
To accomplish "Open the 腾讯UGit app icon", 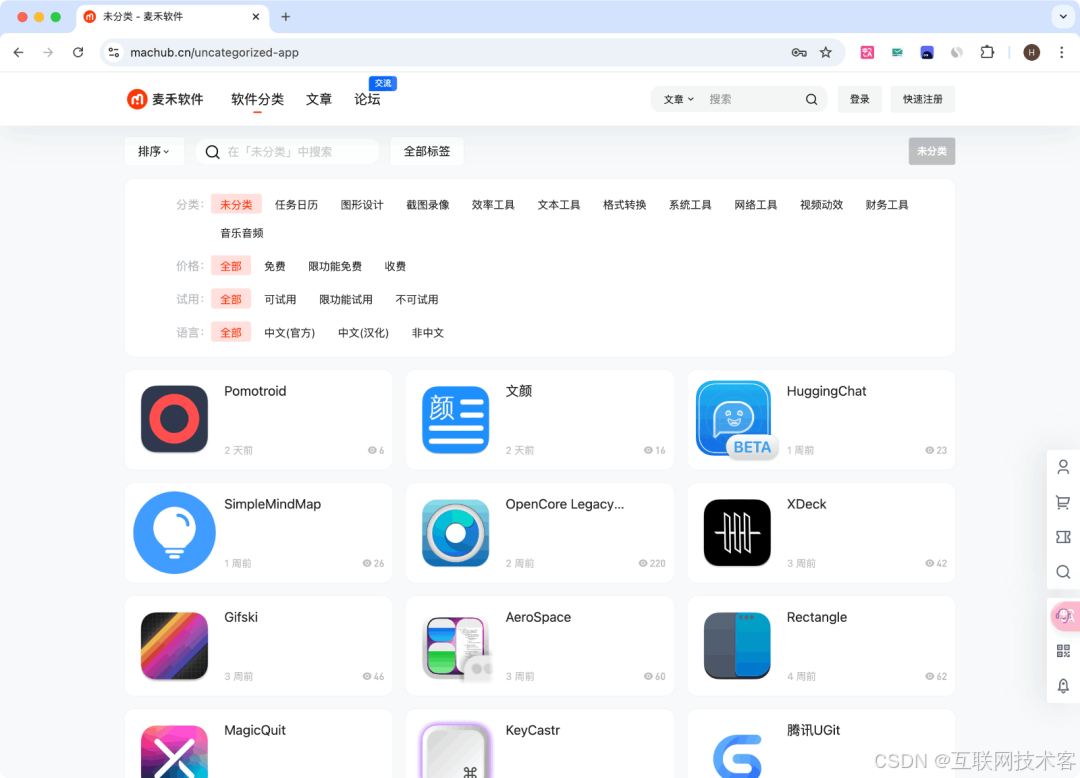I will (x=737, y=755).
